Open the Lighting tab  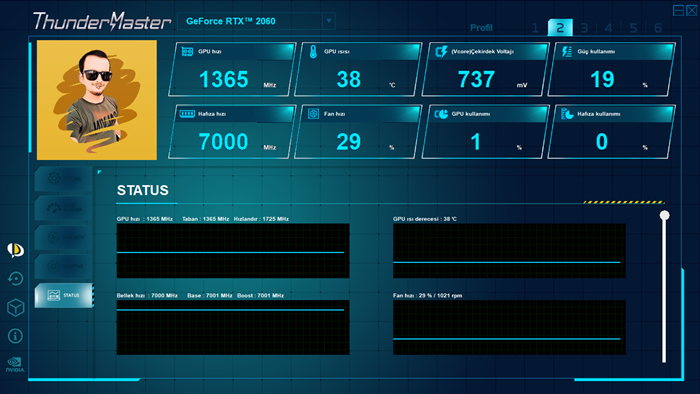click(64, 266)
